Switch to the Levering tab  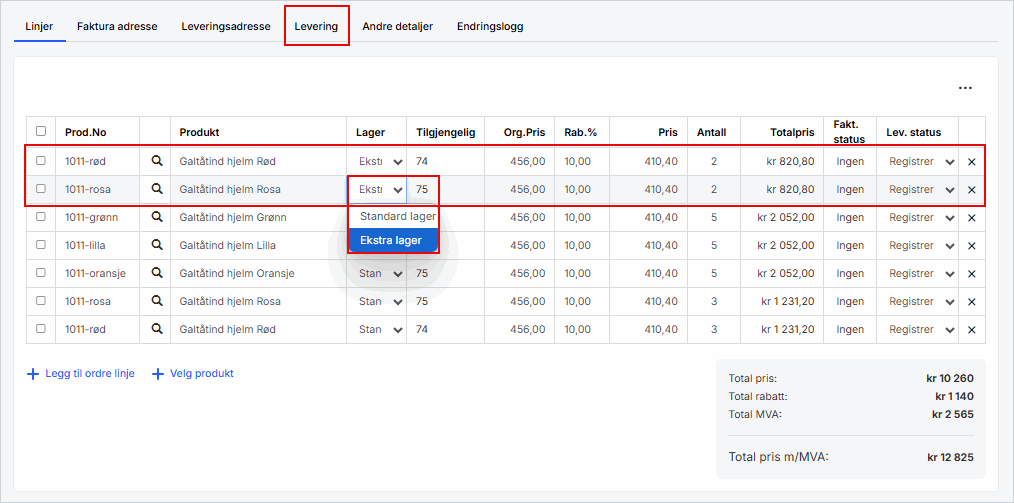click(x=316, y=27)
